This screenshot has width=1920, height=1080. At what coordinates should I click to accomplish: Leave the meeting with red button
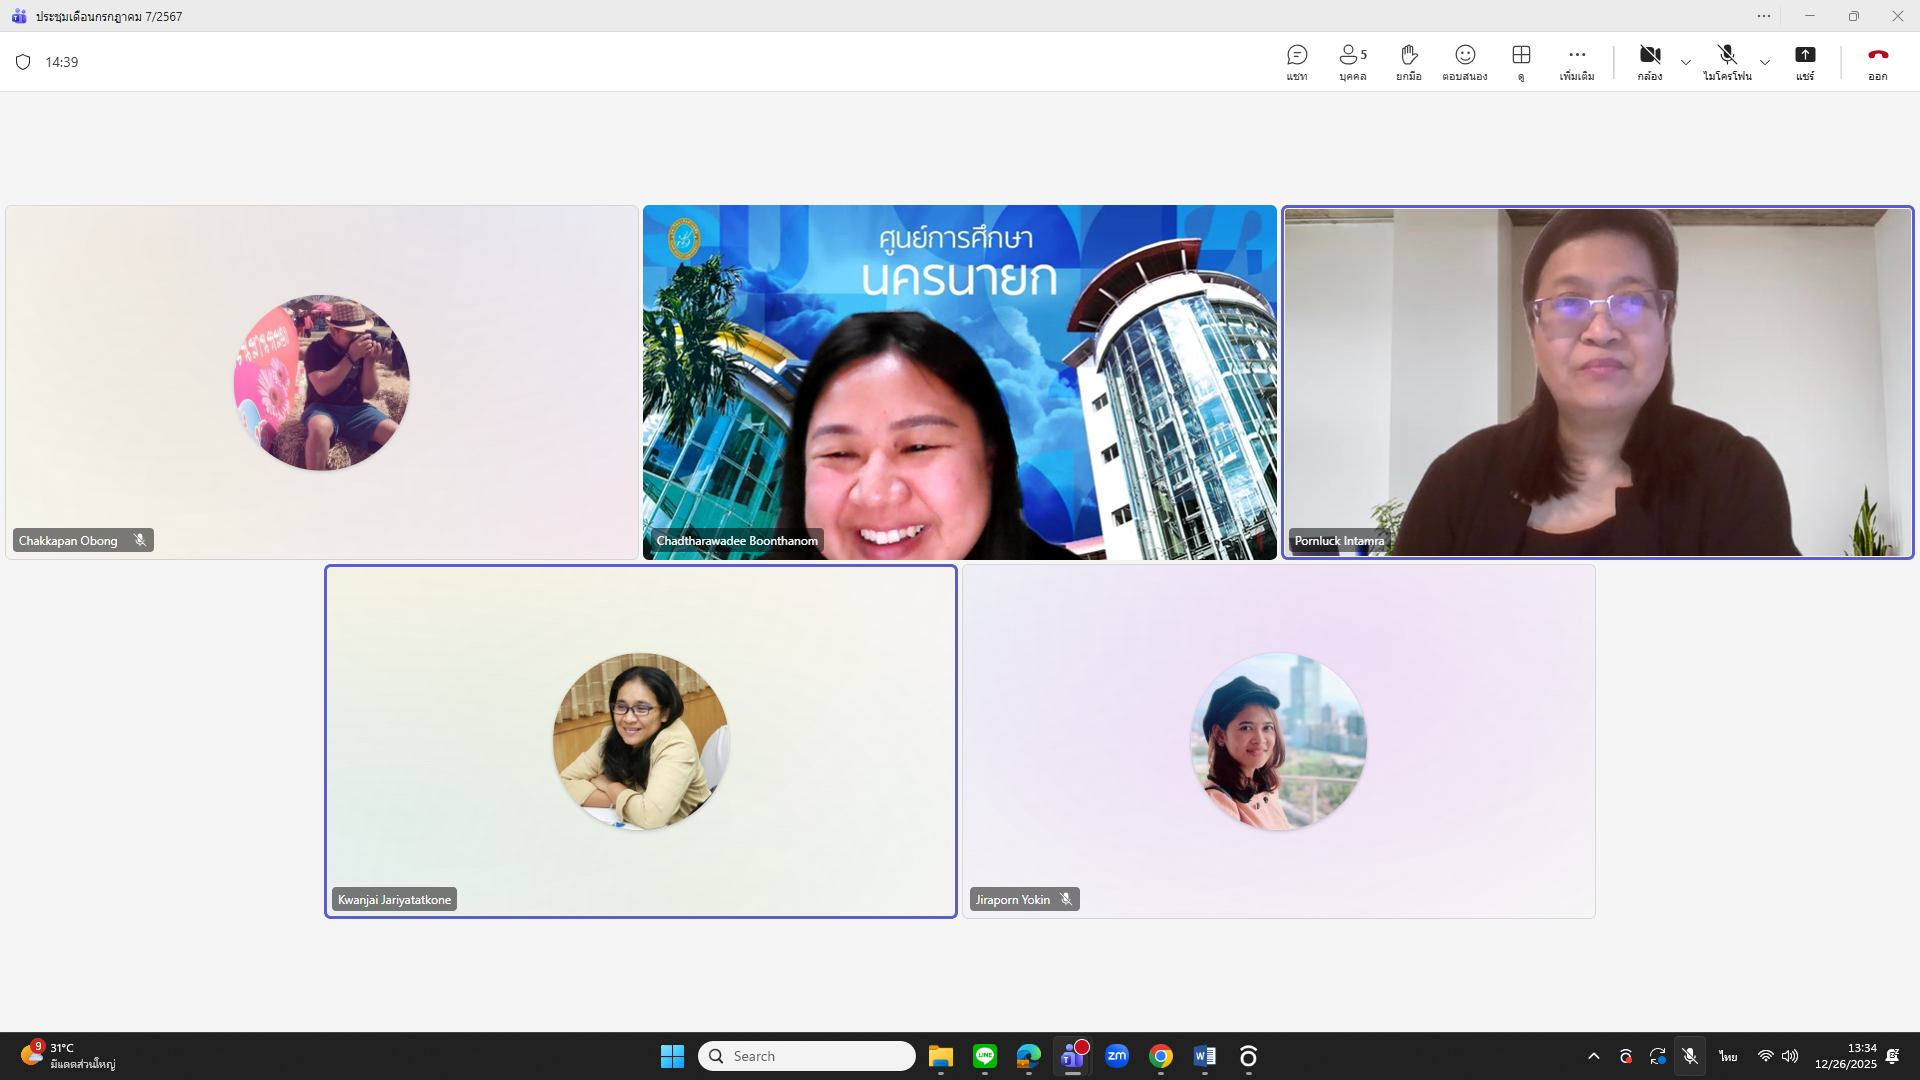(1877, 62)
